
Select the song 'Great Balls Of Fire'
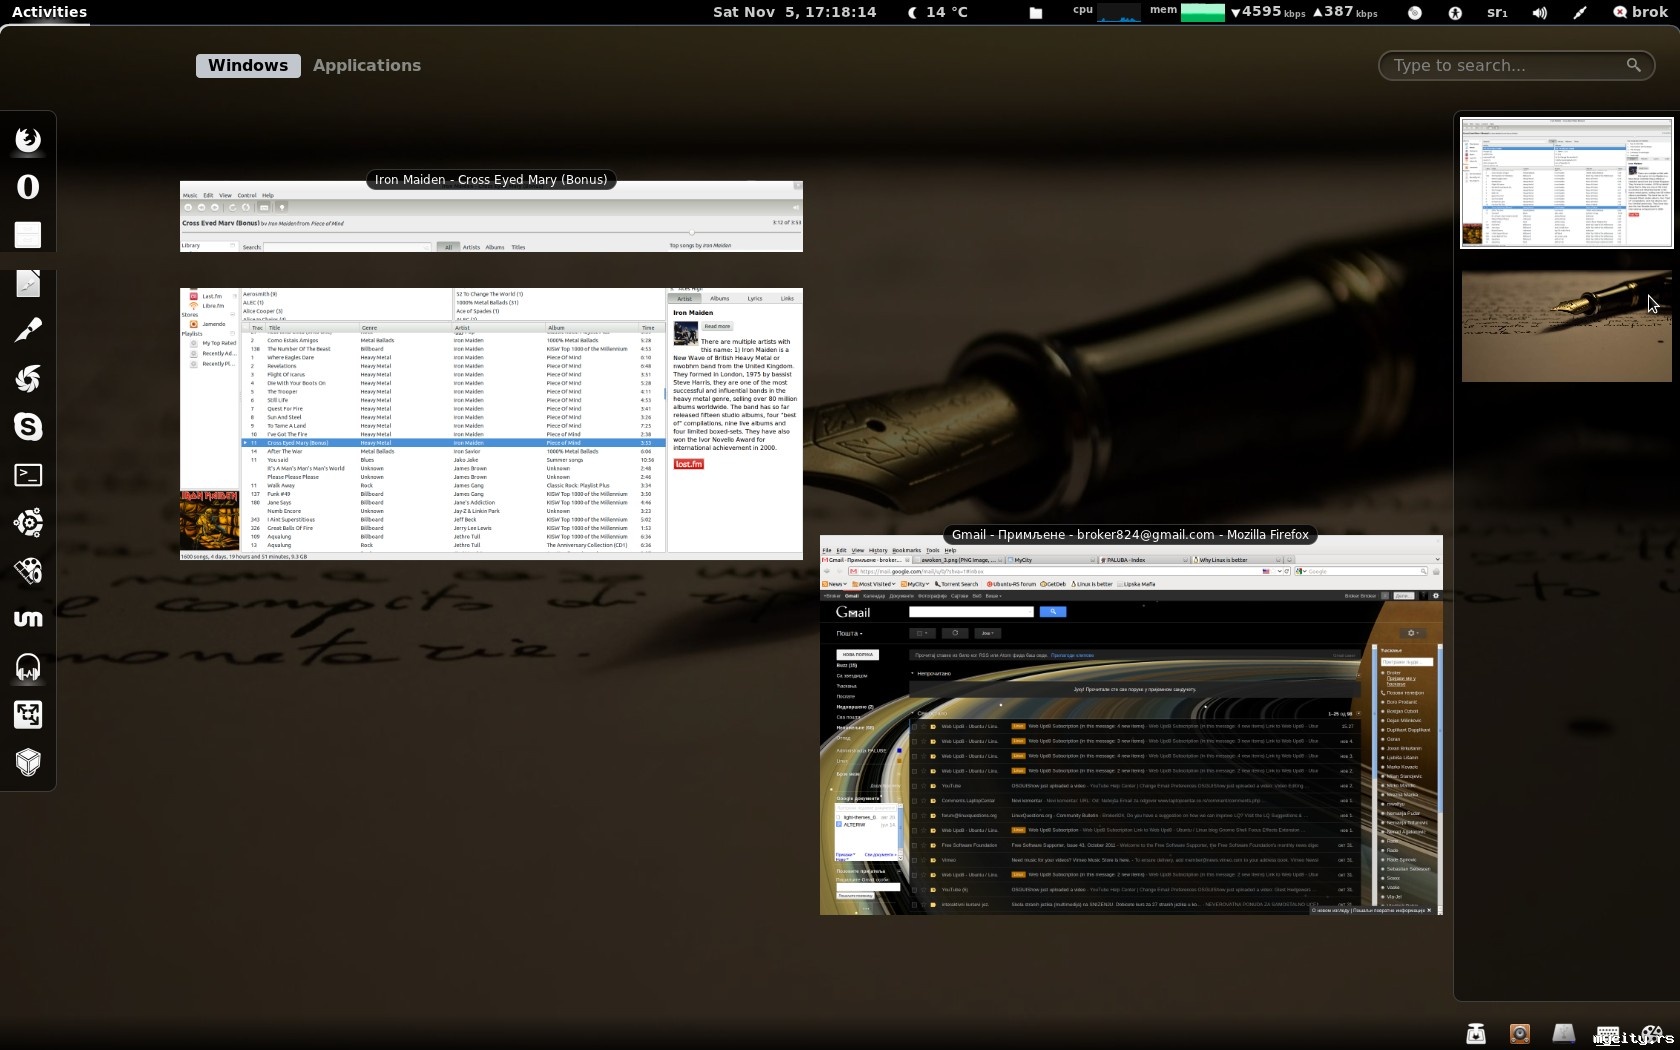tap(453, 528)
